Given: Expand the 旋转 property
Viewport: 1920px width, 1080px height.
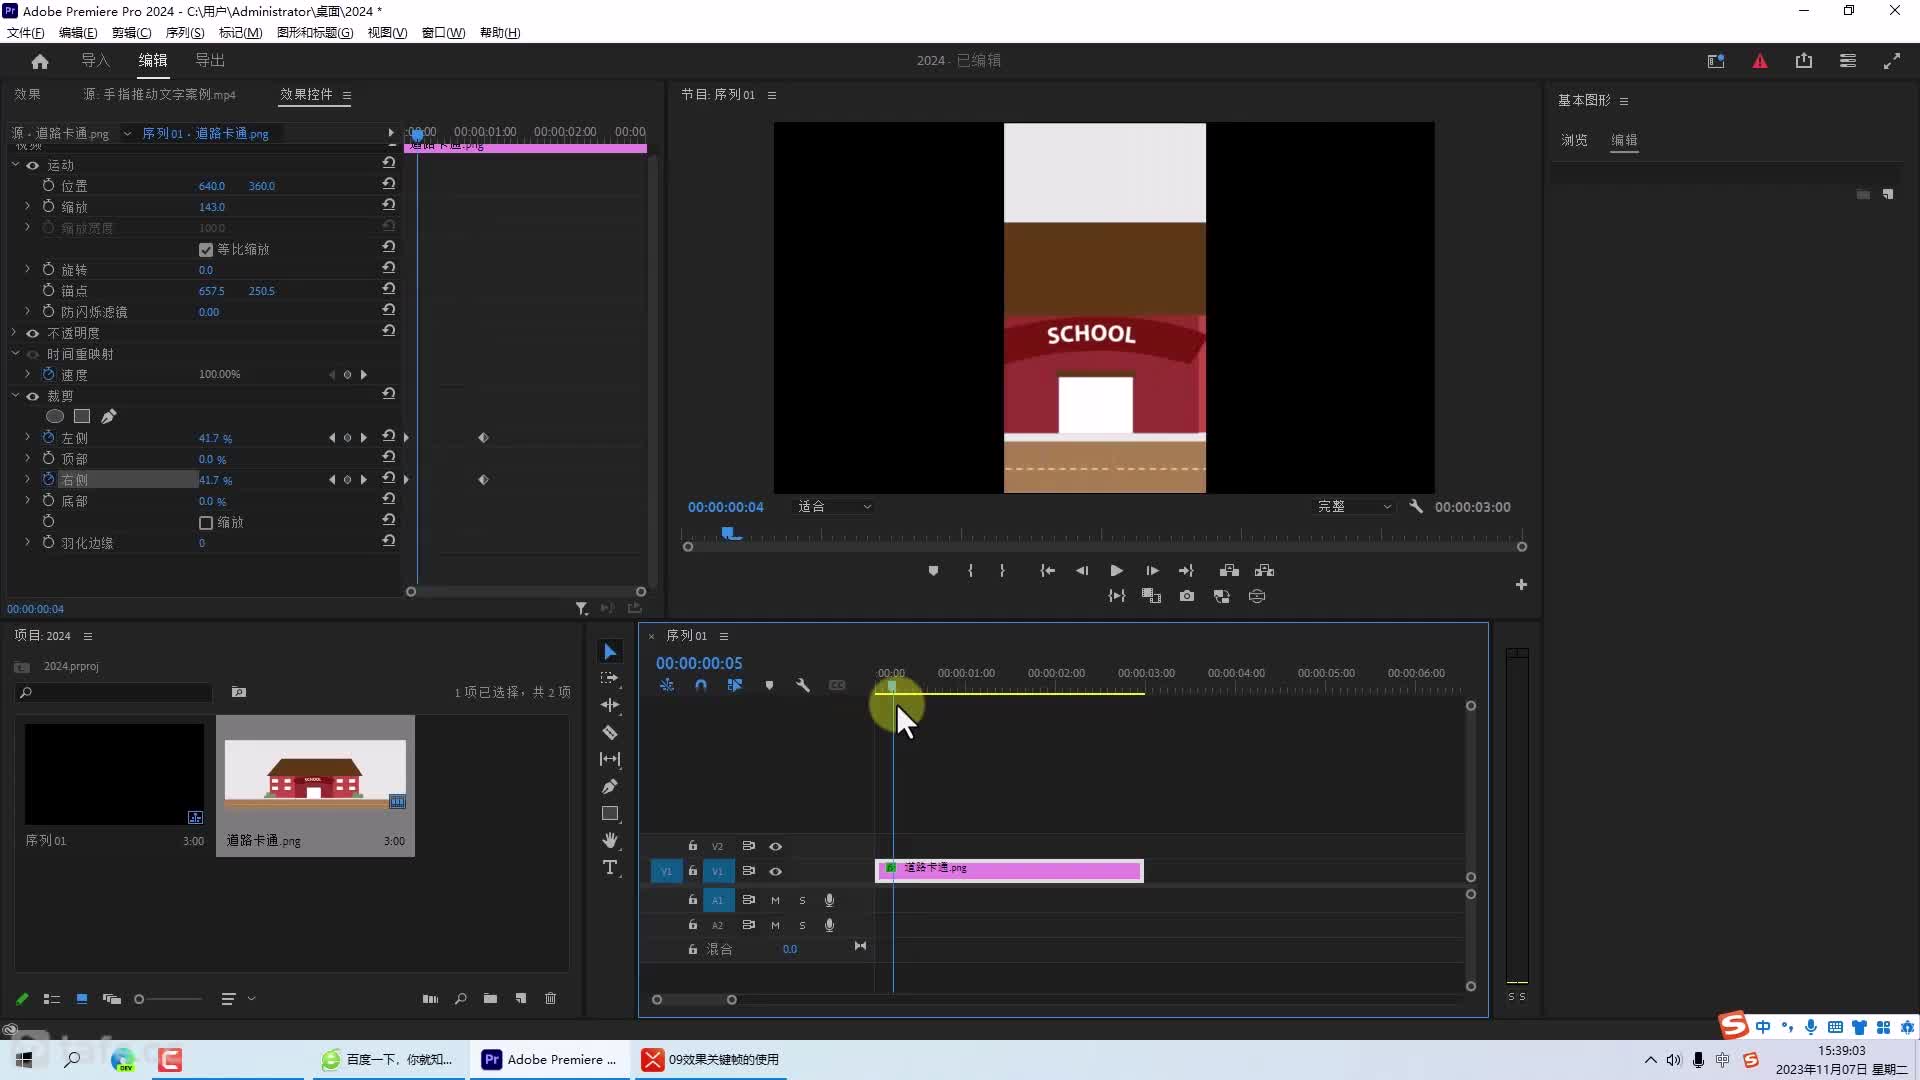Looking at the screenshot, I should (x=27, y=269).
